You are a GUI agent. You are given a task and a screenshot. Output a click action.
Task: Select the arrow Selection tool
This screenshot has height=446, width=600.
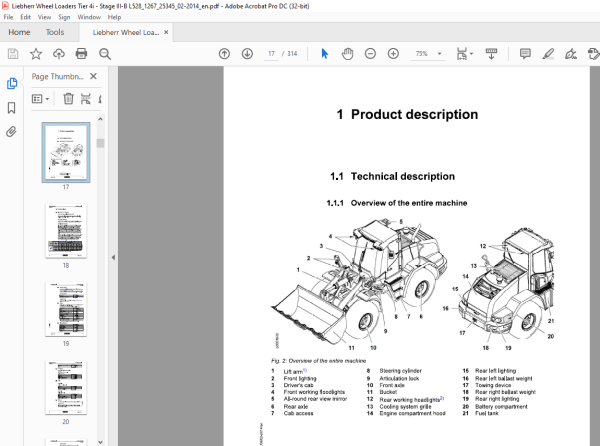324,54
